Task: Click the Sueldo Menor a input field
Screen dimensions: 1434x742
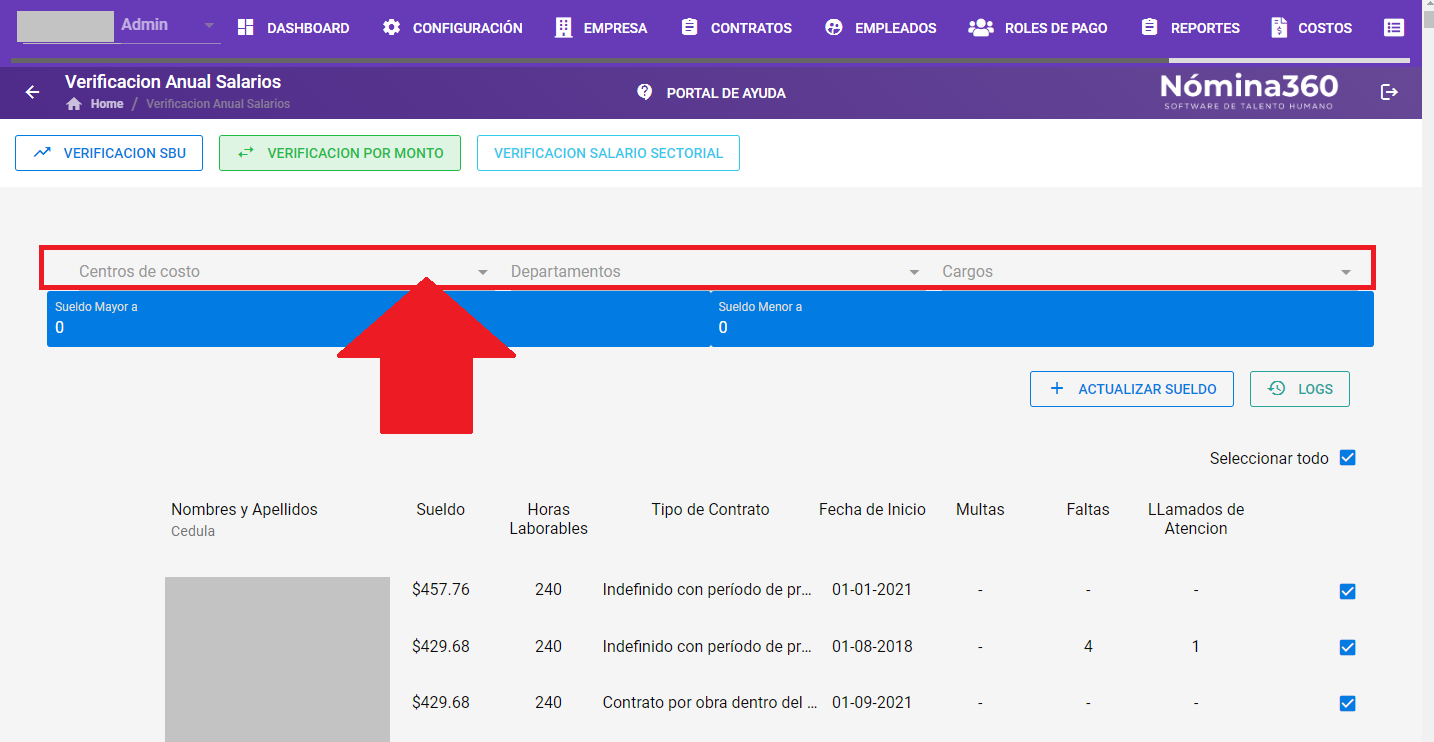Action: (x=1043, y=319)
